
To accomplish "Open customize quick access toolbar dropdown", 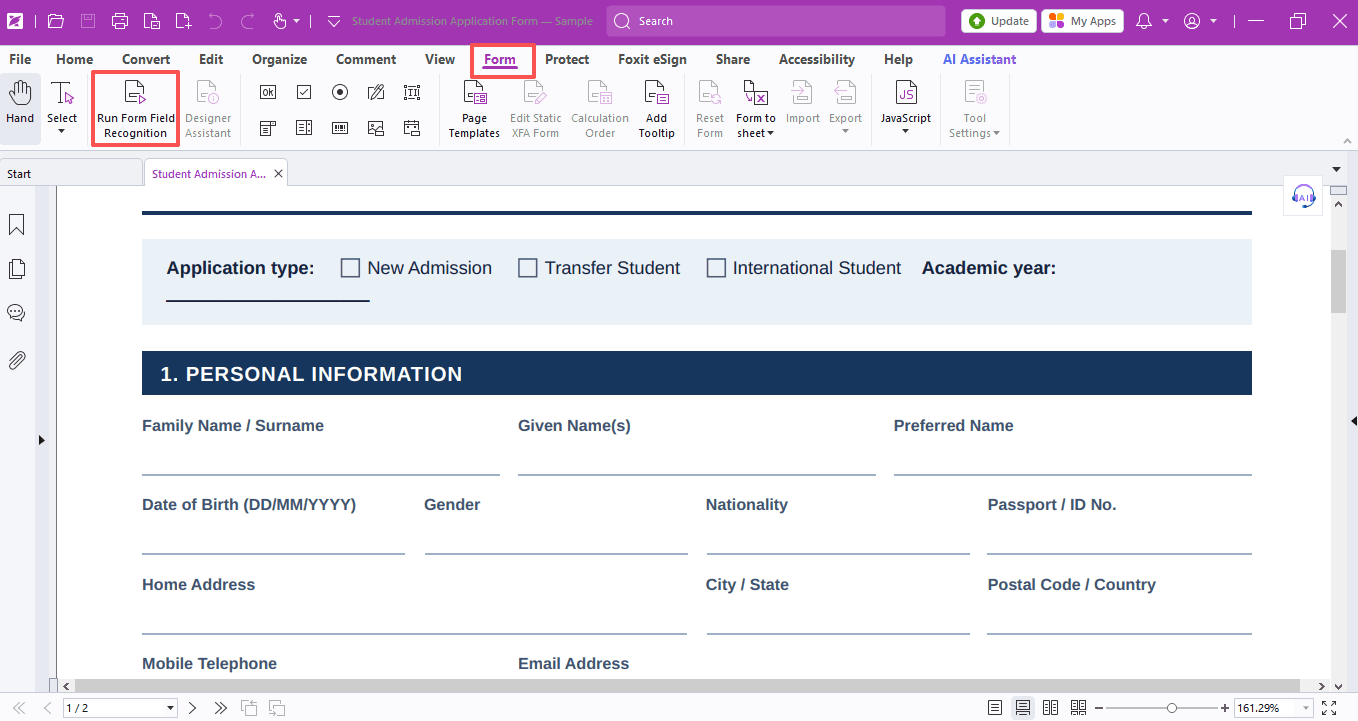I will pyautogui.click(x=334, y=21).
